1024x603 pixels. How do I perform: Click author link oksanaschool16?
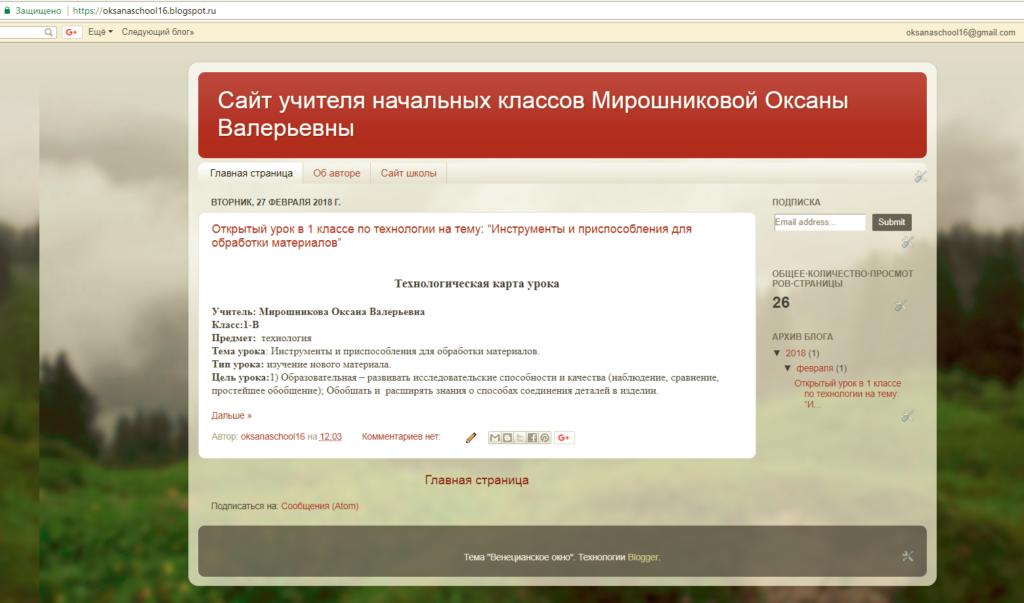coord(272,436)
